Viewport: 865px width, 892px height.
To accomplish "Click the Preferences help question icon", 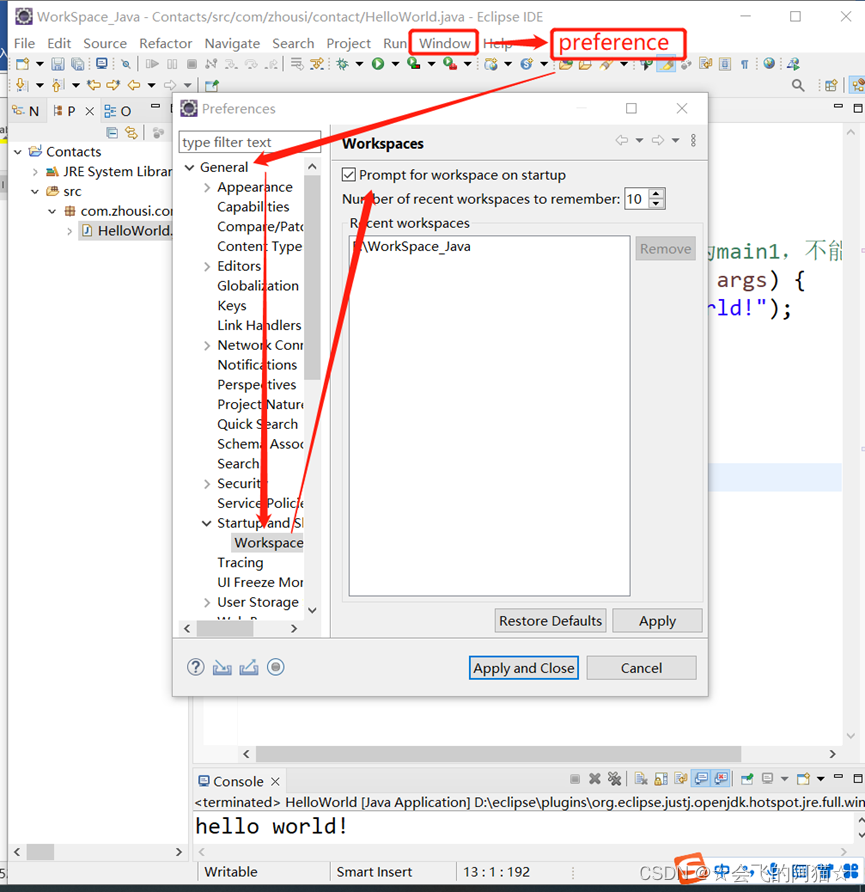I will [x=196, y=667].
